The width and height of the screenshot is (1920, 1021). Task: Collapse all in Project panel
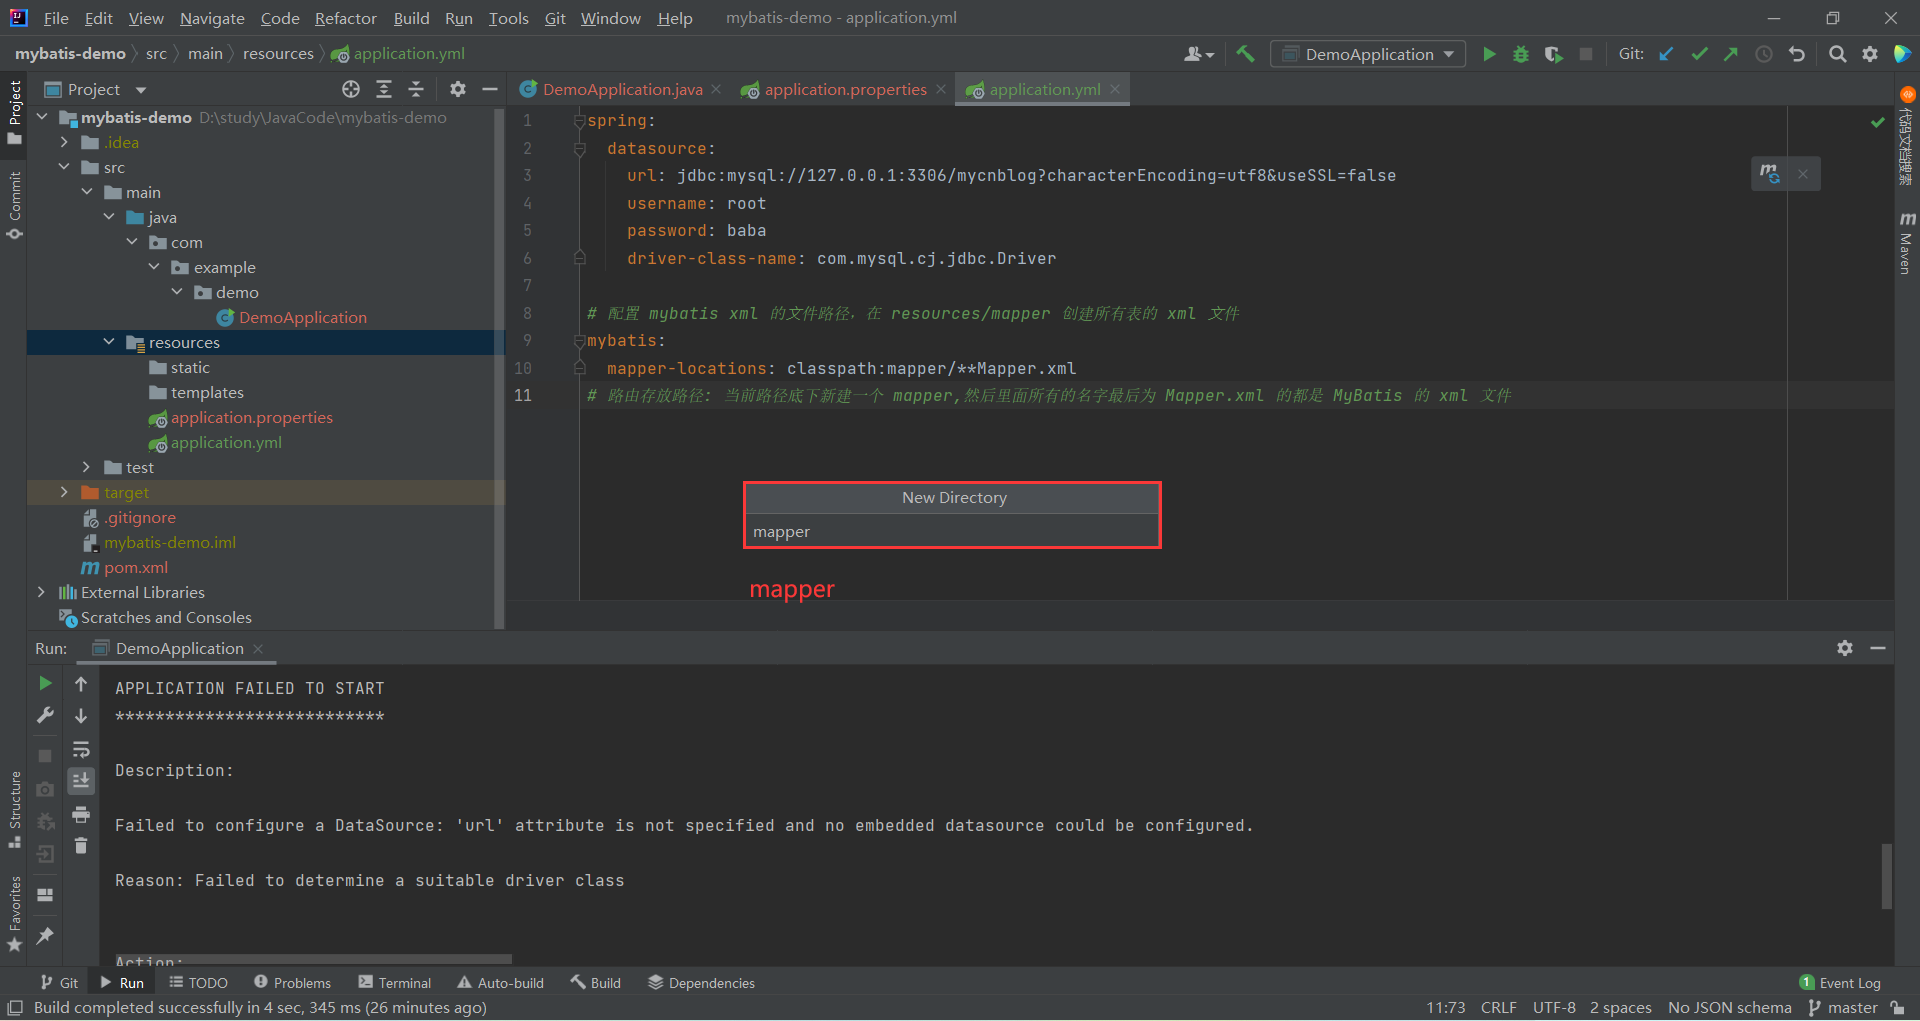coord(416,89)
